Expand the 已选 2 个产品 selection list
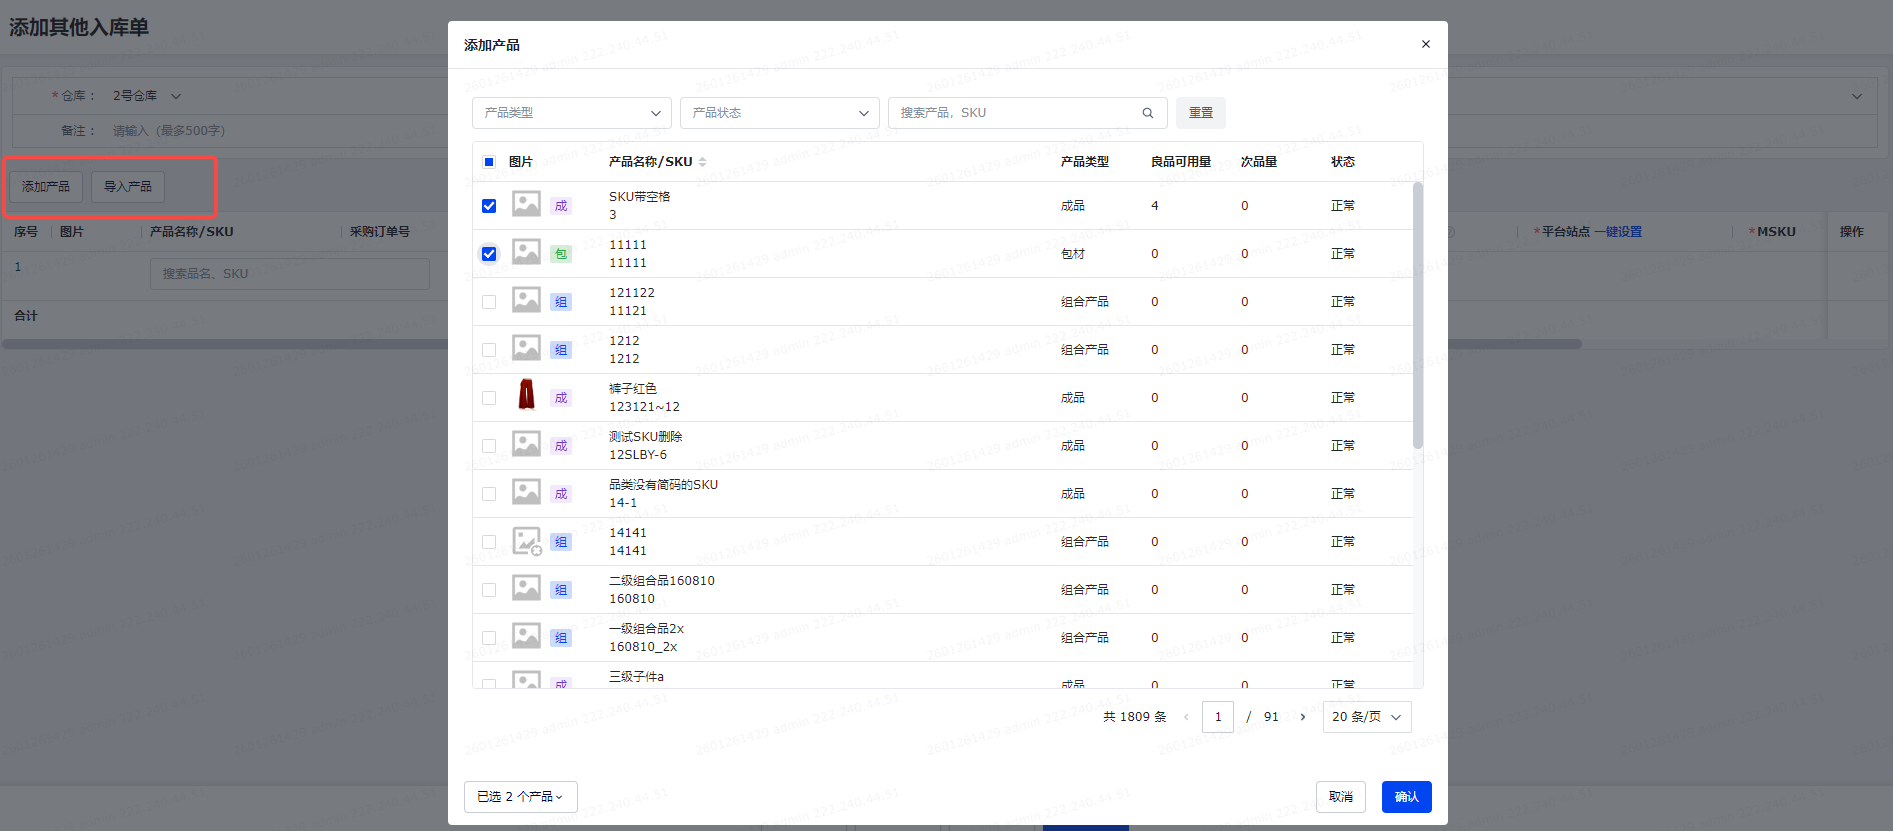 tap(520, 797)
